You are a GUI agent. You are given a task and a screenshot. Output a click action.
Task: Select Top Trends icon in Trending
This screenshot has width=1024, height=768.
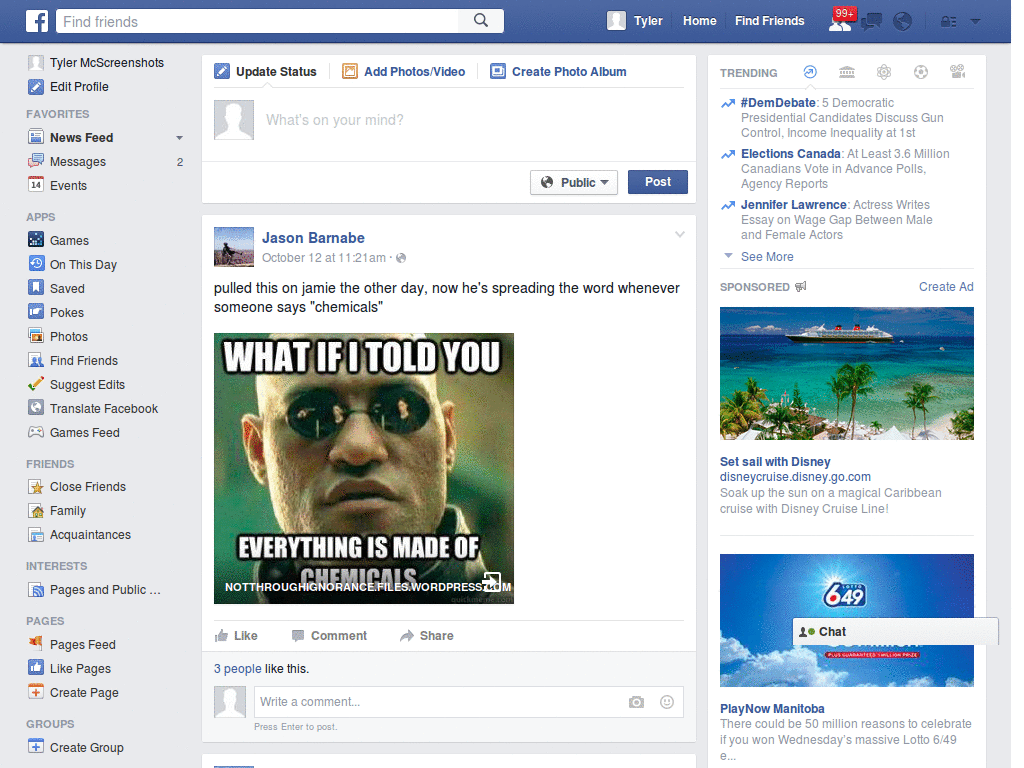[810, 72]
